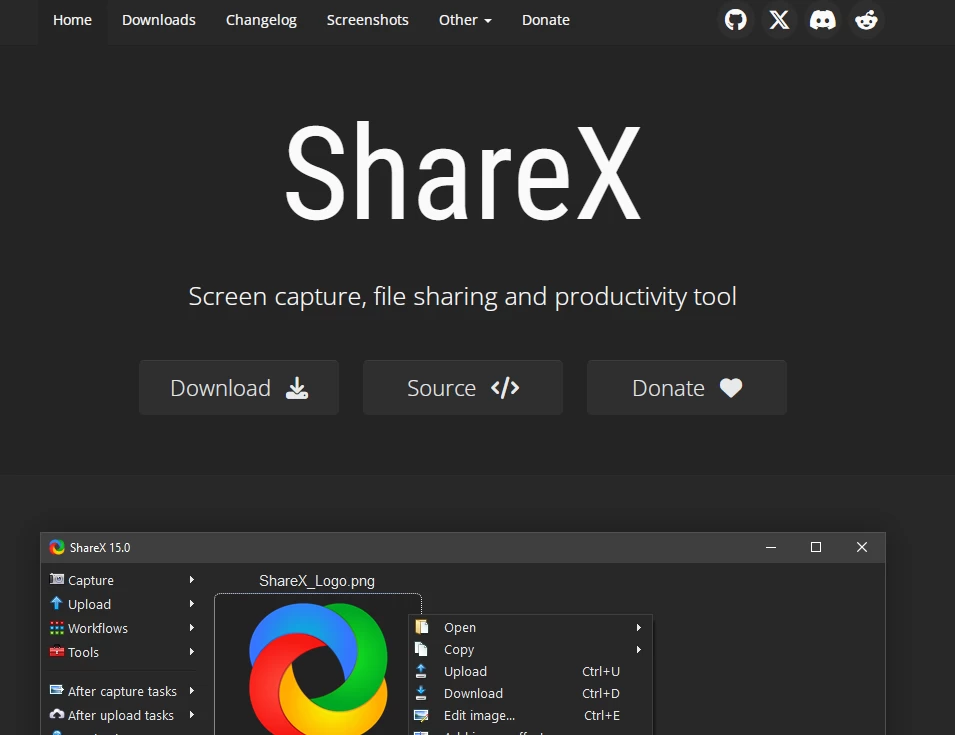Expand the Tools submenu arrow
The image size is (955, 735).
point(192,652)
